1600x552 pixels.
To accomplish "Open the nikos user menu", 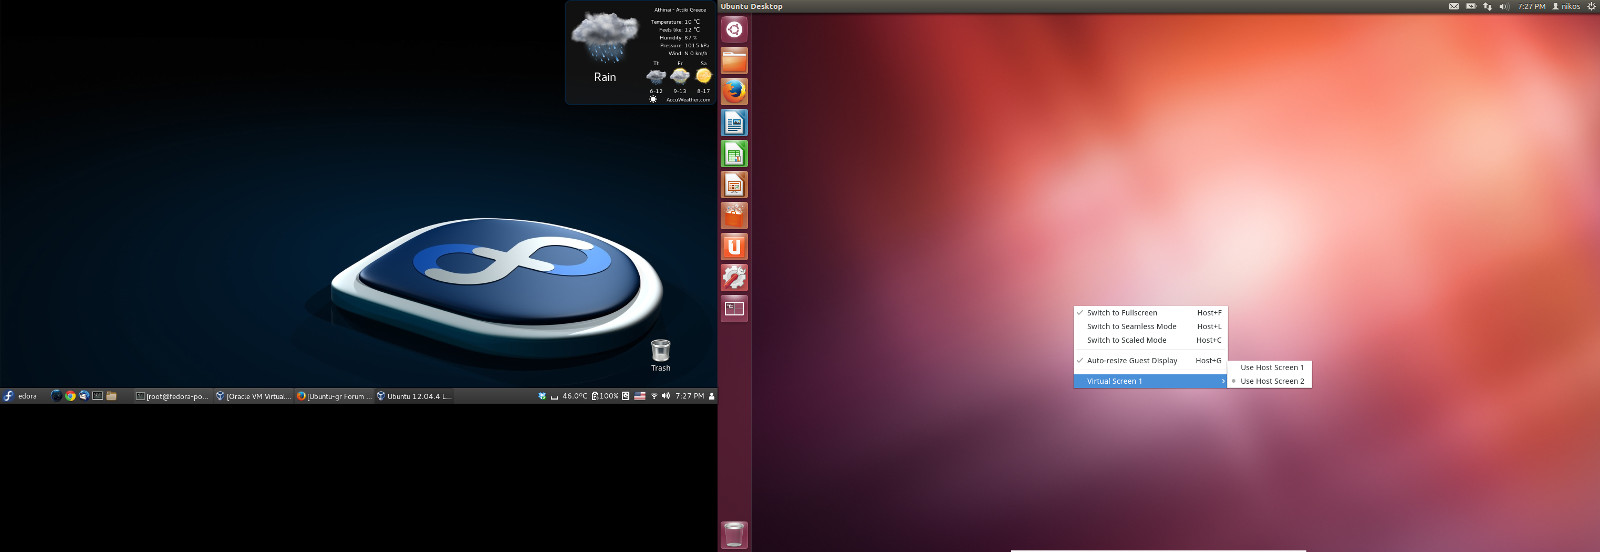I will 1566,6.
